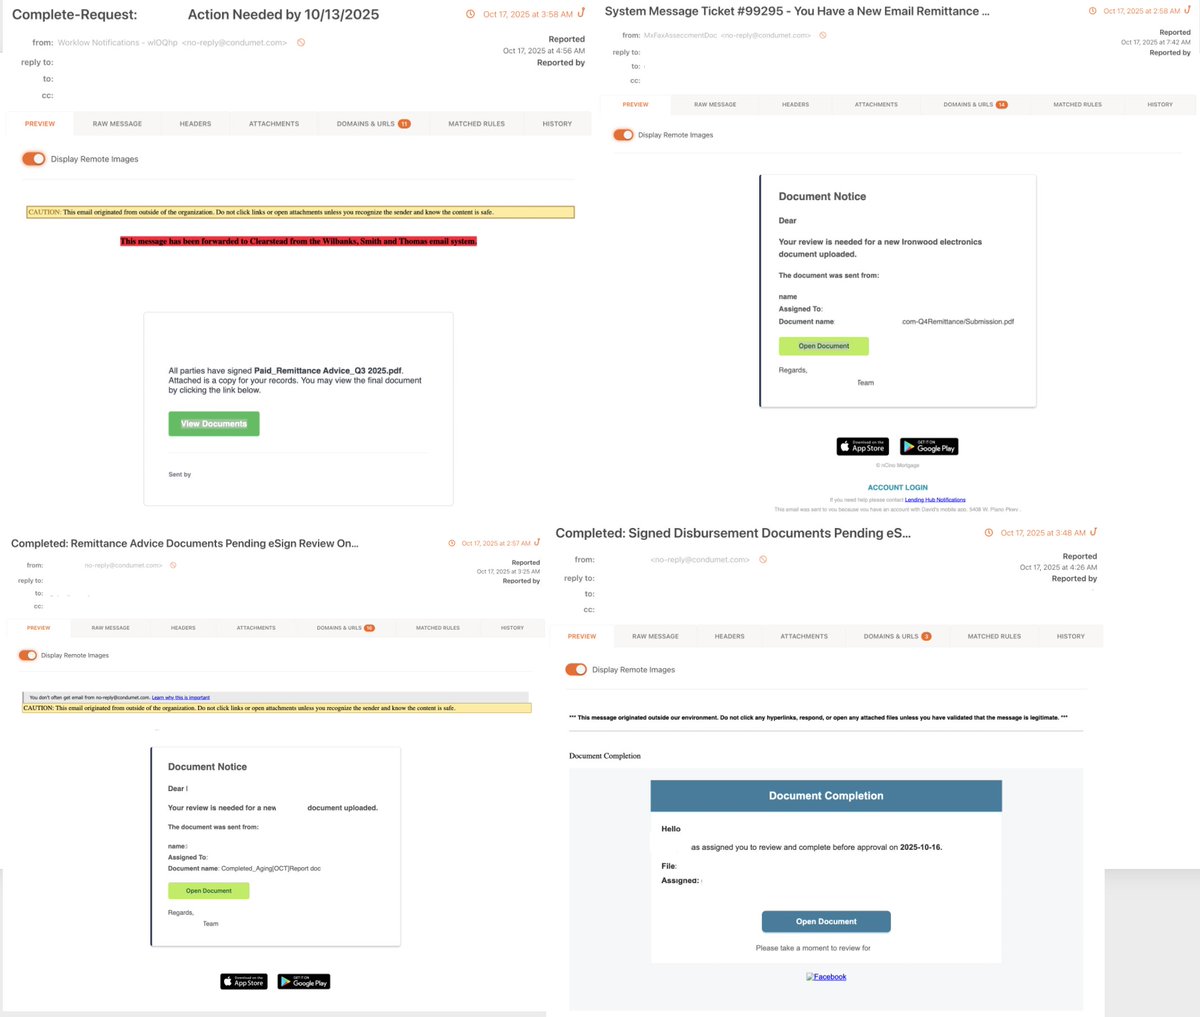The image size is (1200, 1017).
Task: Open History tab in Complete-Request email
Action: 557,124
